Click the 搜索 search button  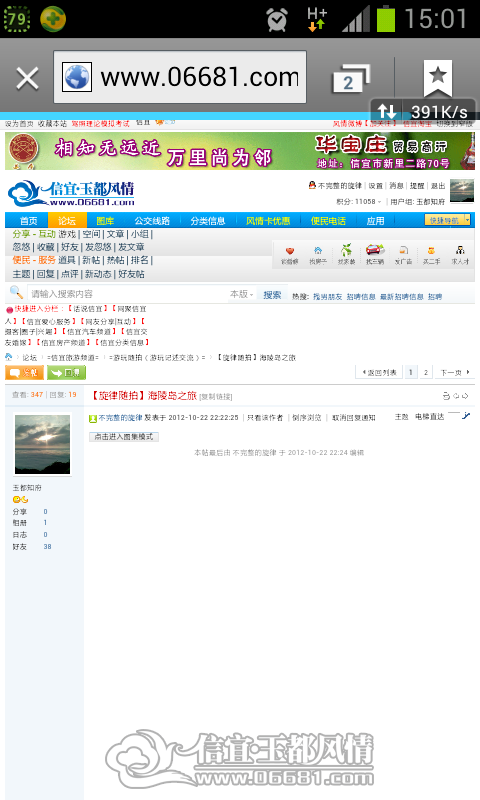(272, 294)
